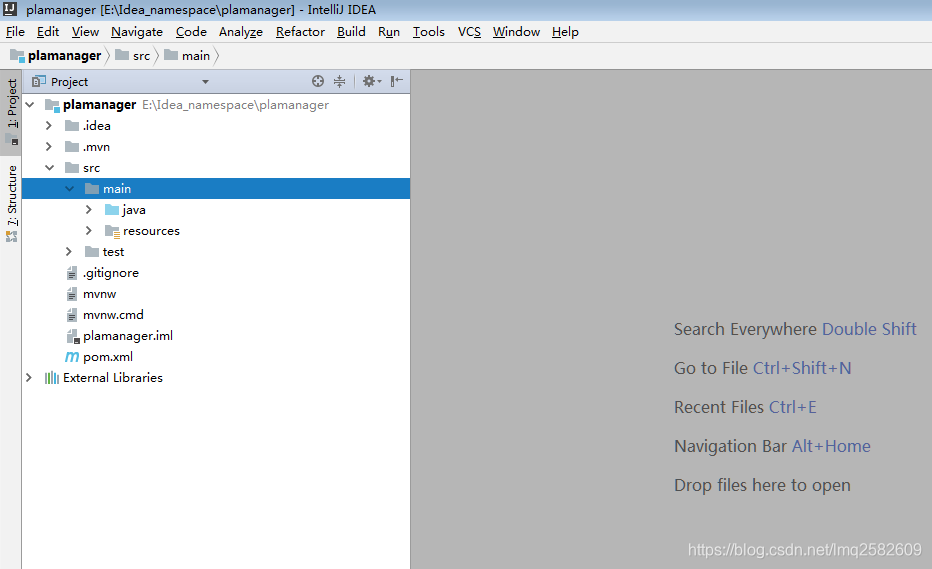
Task: Click the Collapse All icon in Project panel
Action: click(339, 81)
